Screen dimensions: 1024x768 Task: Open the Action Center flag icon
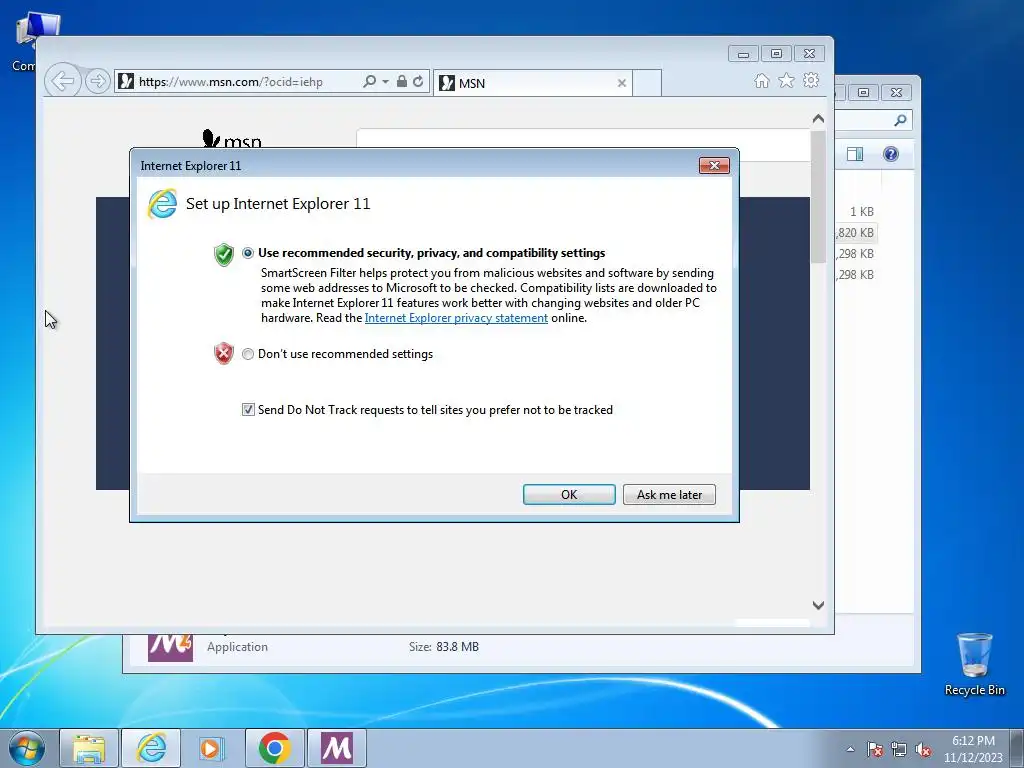[x=874, y=749]
